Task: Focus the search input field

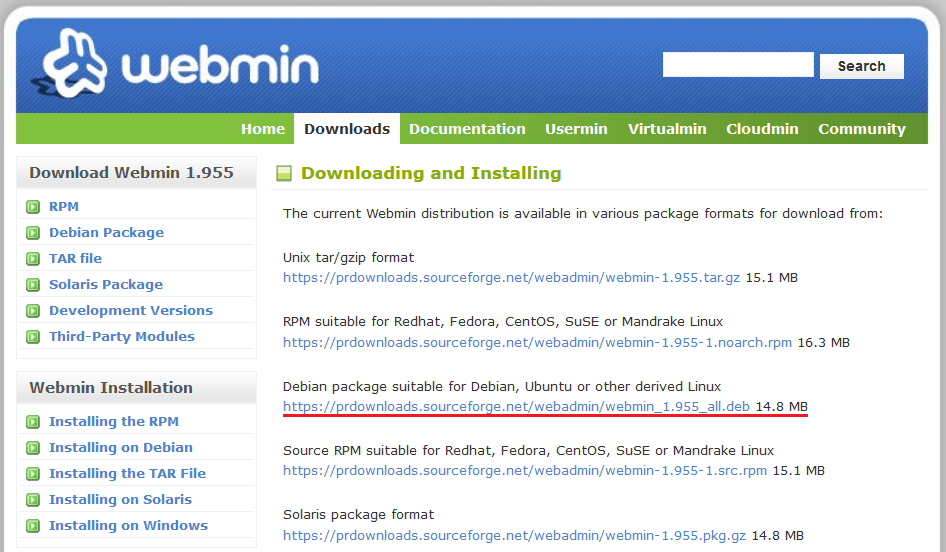Action: coord(738,65)
